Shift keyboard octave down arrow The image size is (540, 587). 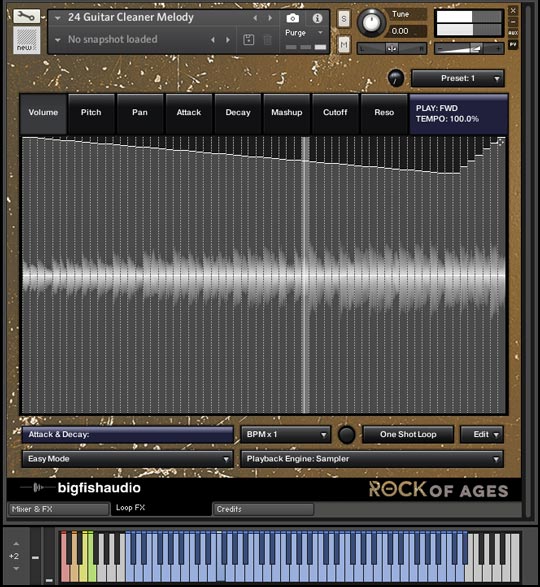point(16,569)
